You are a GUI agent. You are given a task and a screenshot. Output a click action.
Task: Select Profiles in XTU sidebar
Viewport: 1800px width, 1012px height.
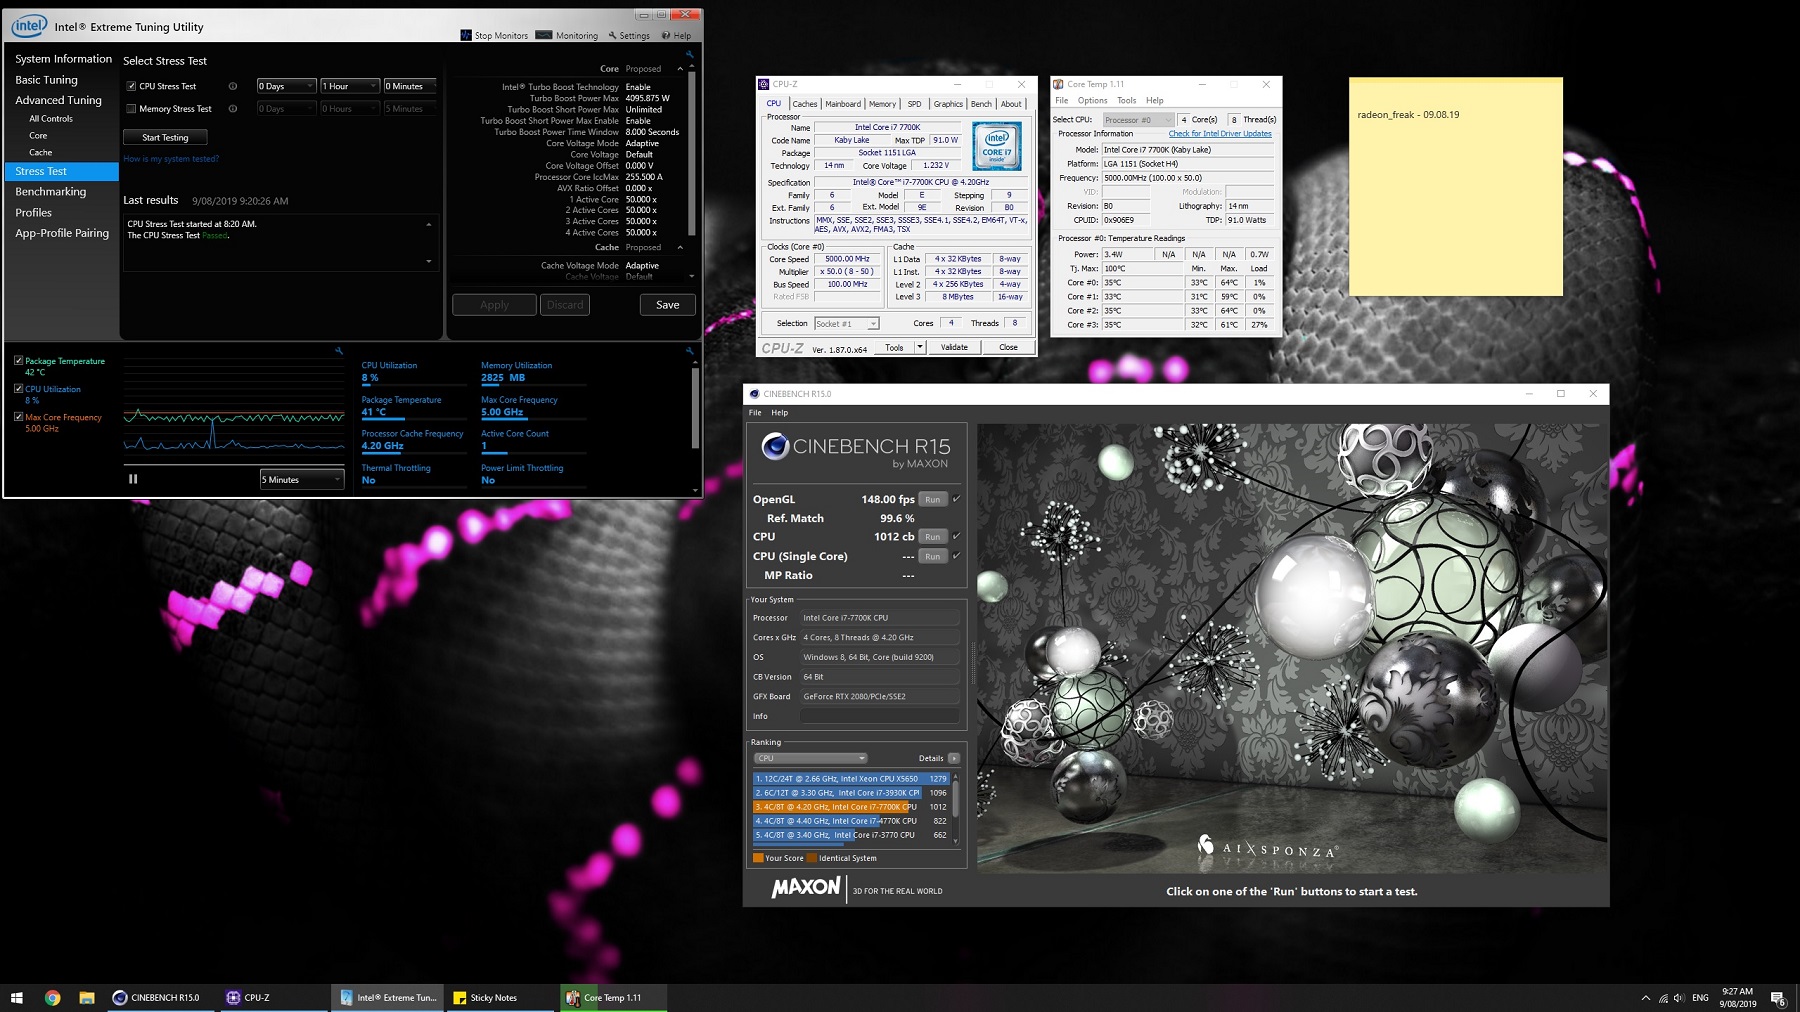tap(34, 213)
